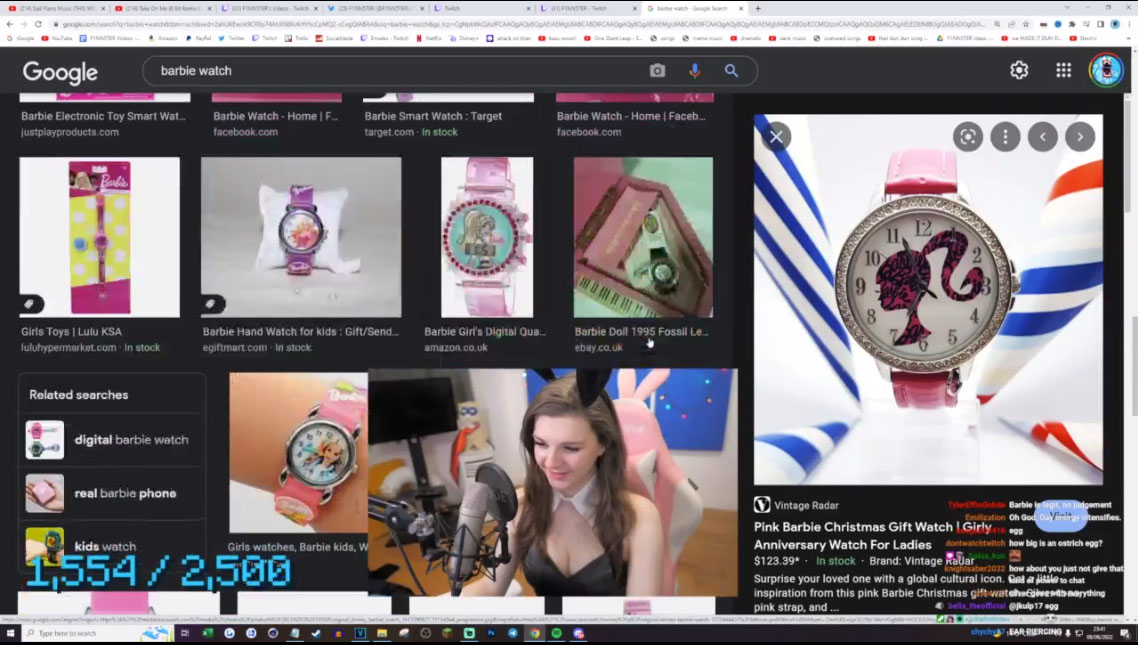Search by image with the camera icon
The width and height of the screenshot is (1138, 645).
pos(657,70)
